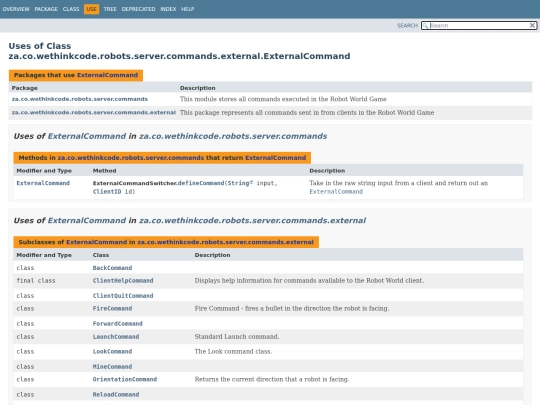Open server.commands.external package link in the section heading
The image size is (540, 405).
coord(252,220)
